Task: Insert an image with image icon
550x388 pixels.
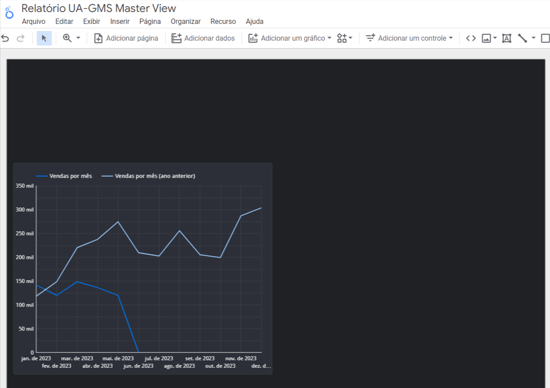Action: [x=486, y=38]
